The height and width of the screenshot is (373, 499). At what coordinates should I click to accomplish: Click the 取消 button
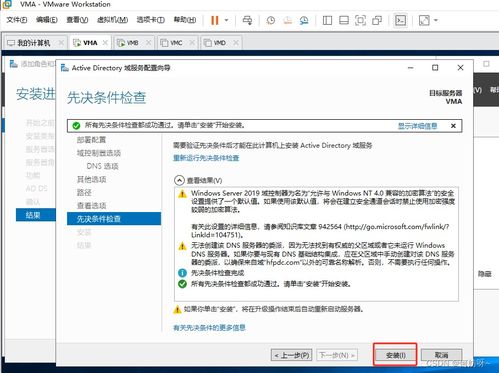pyautogui.click(x=441, y=355)
